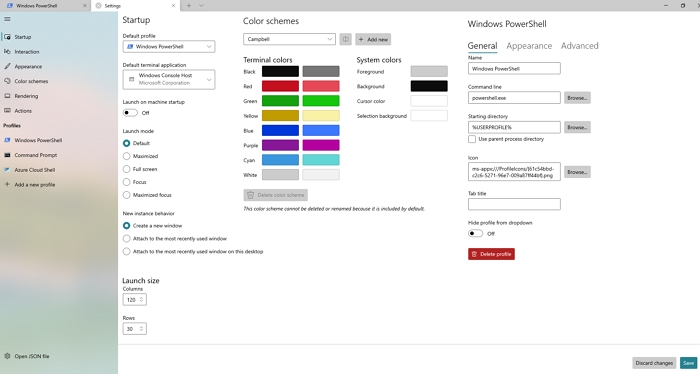Click the PowerShell icon on the first tab
Screen dimensions: 700x374
coord(10,6)
